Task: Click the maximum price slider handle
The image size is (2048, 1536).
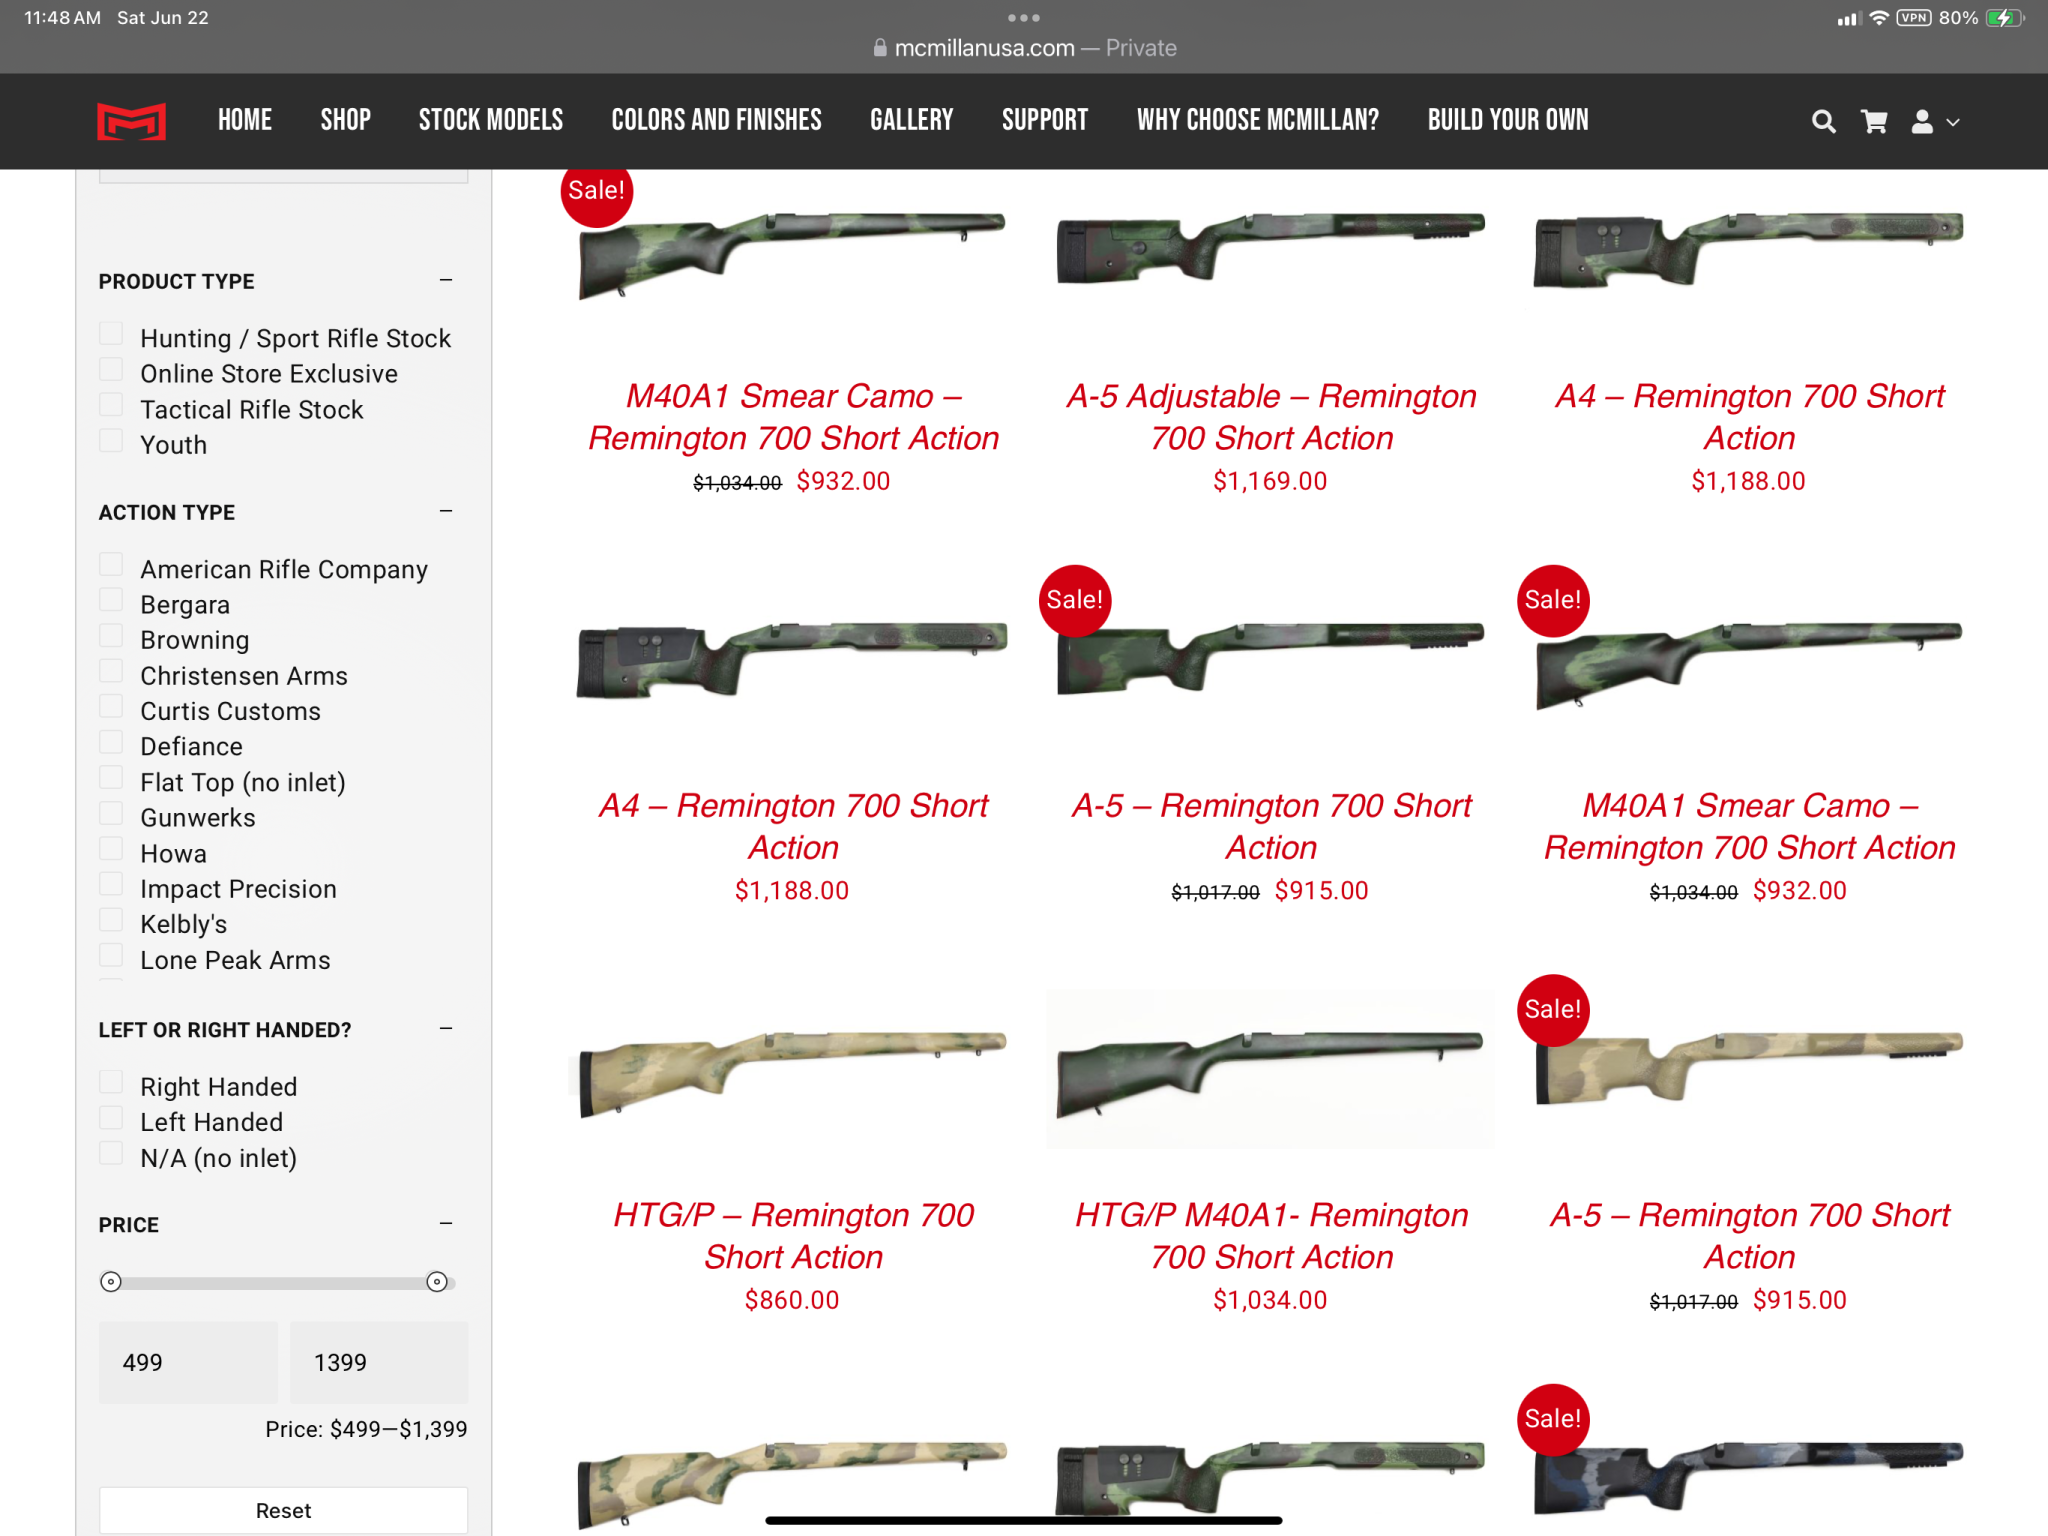Action: pyautogui.click(x=437, y=1282)
